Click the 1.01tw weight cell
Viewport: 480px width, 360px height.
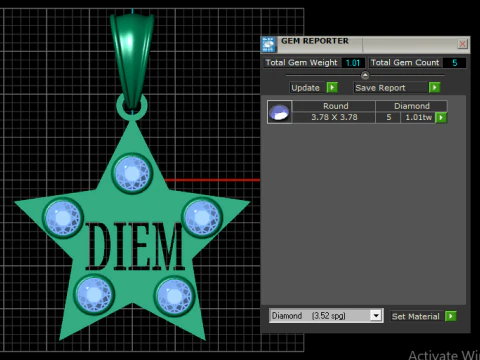coord(418,117)
